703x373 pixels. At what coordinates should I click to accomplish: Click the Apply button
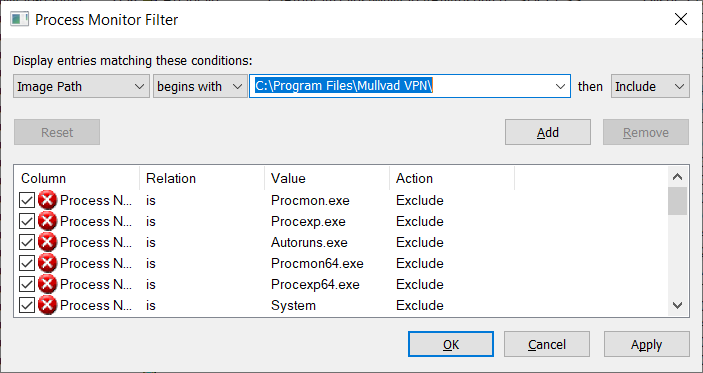coord(647,345)
